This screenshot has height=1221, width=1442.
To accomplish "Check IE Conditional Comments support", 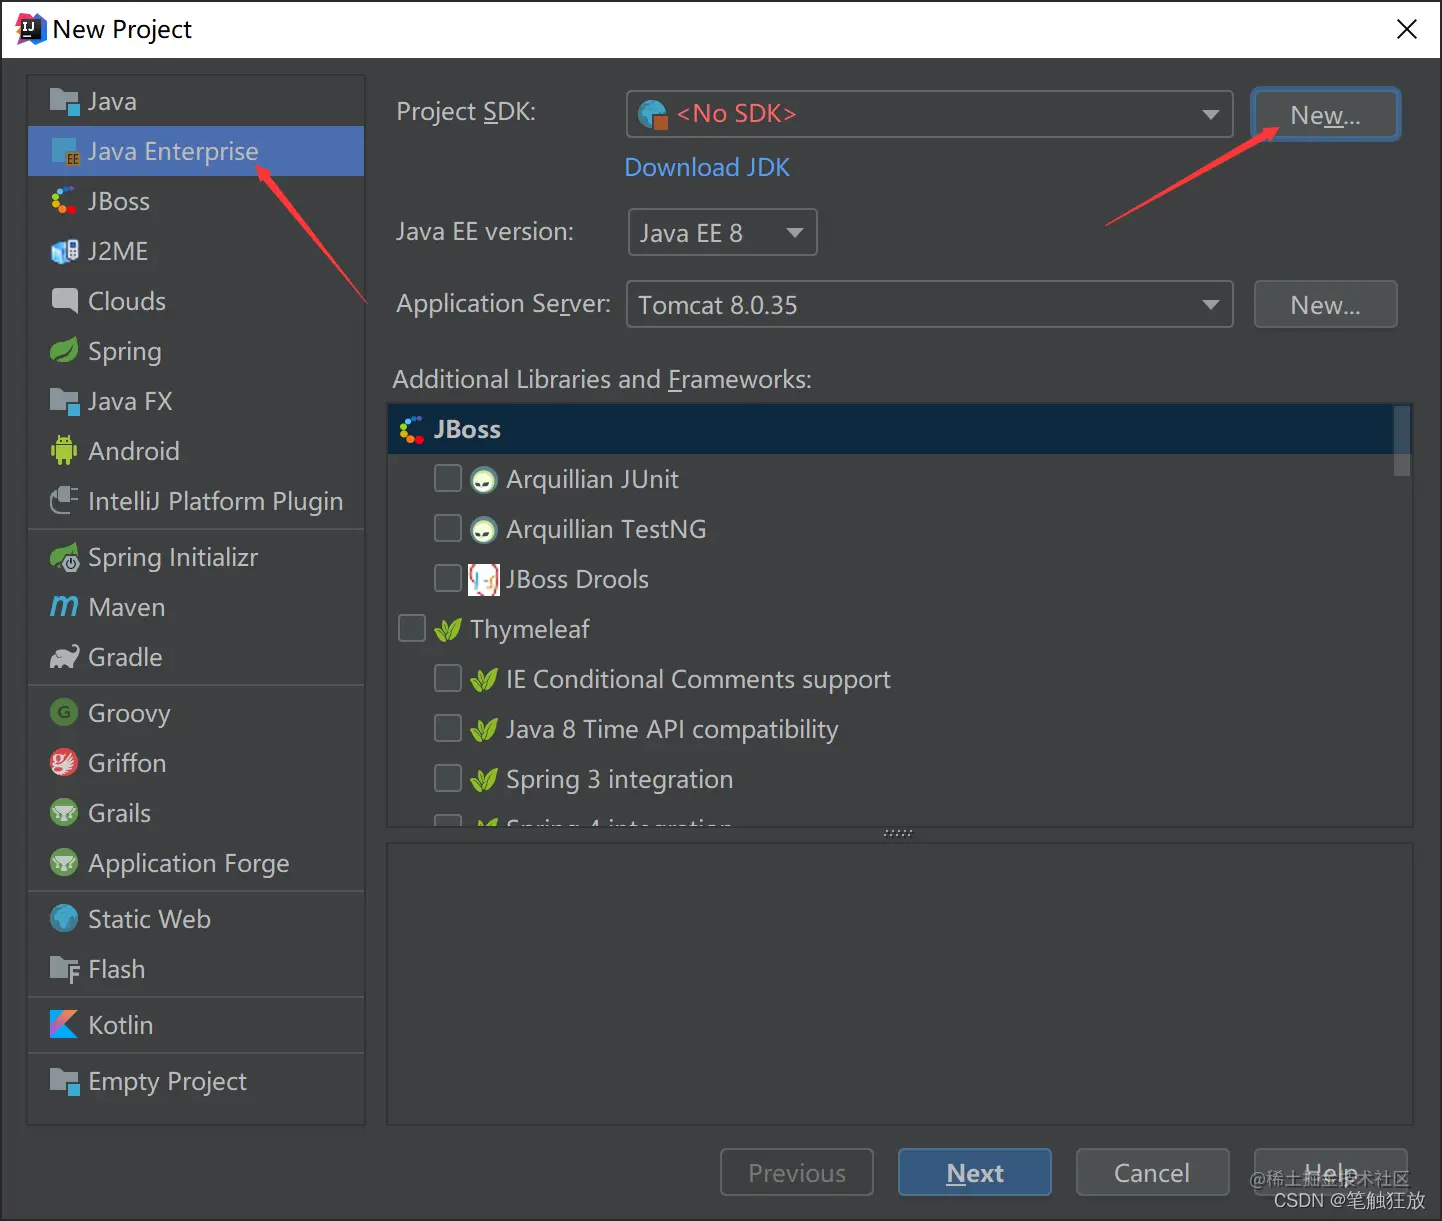I will (x=447, y=678).
